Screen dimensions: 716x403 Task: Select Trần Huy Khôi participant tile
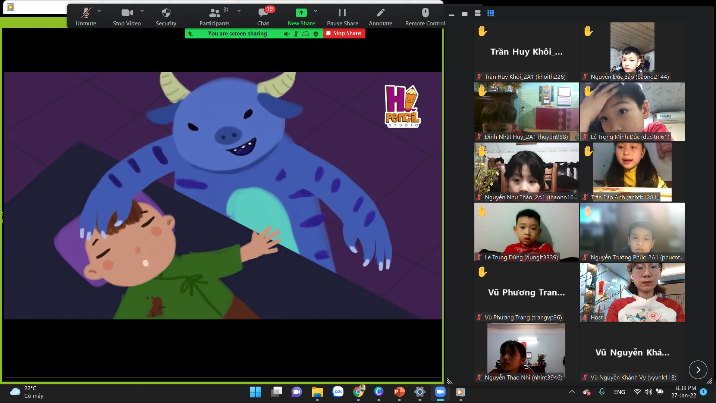[x=526, y=50]
